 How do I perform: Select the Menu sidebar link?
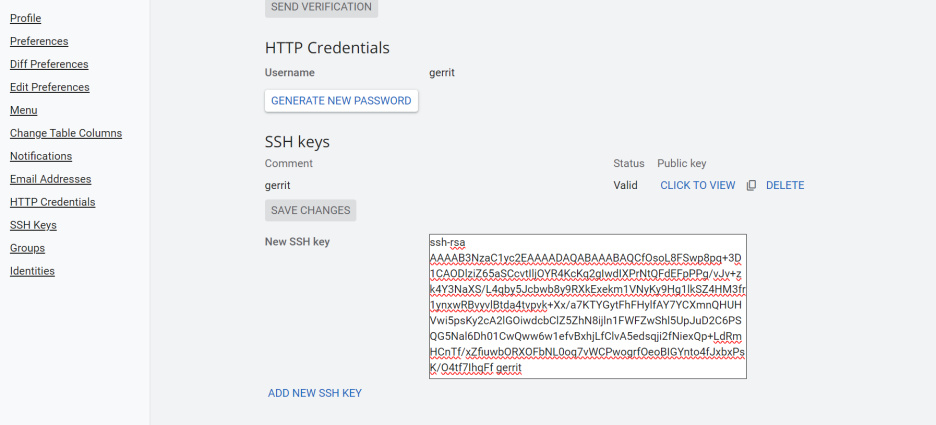(24, 110)
